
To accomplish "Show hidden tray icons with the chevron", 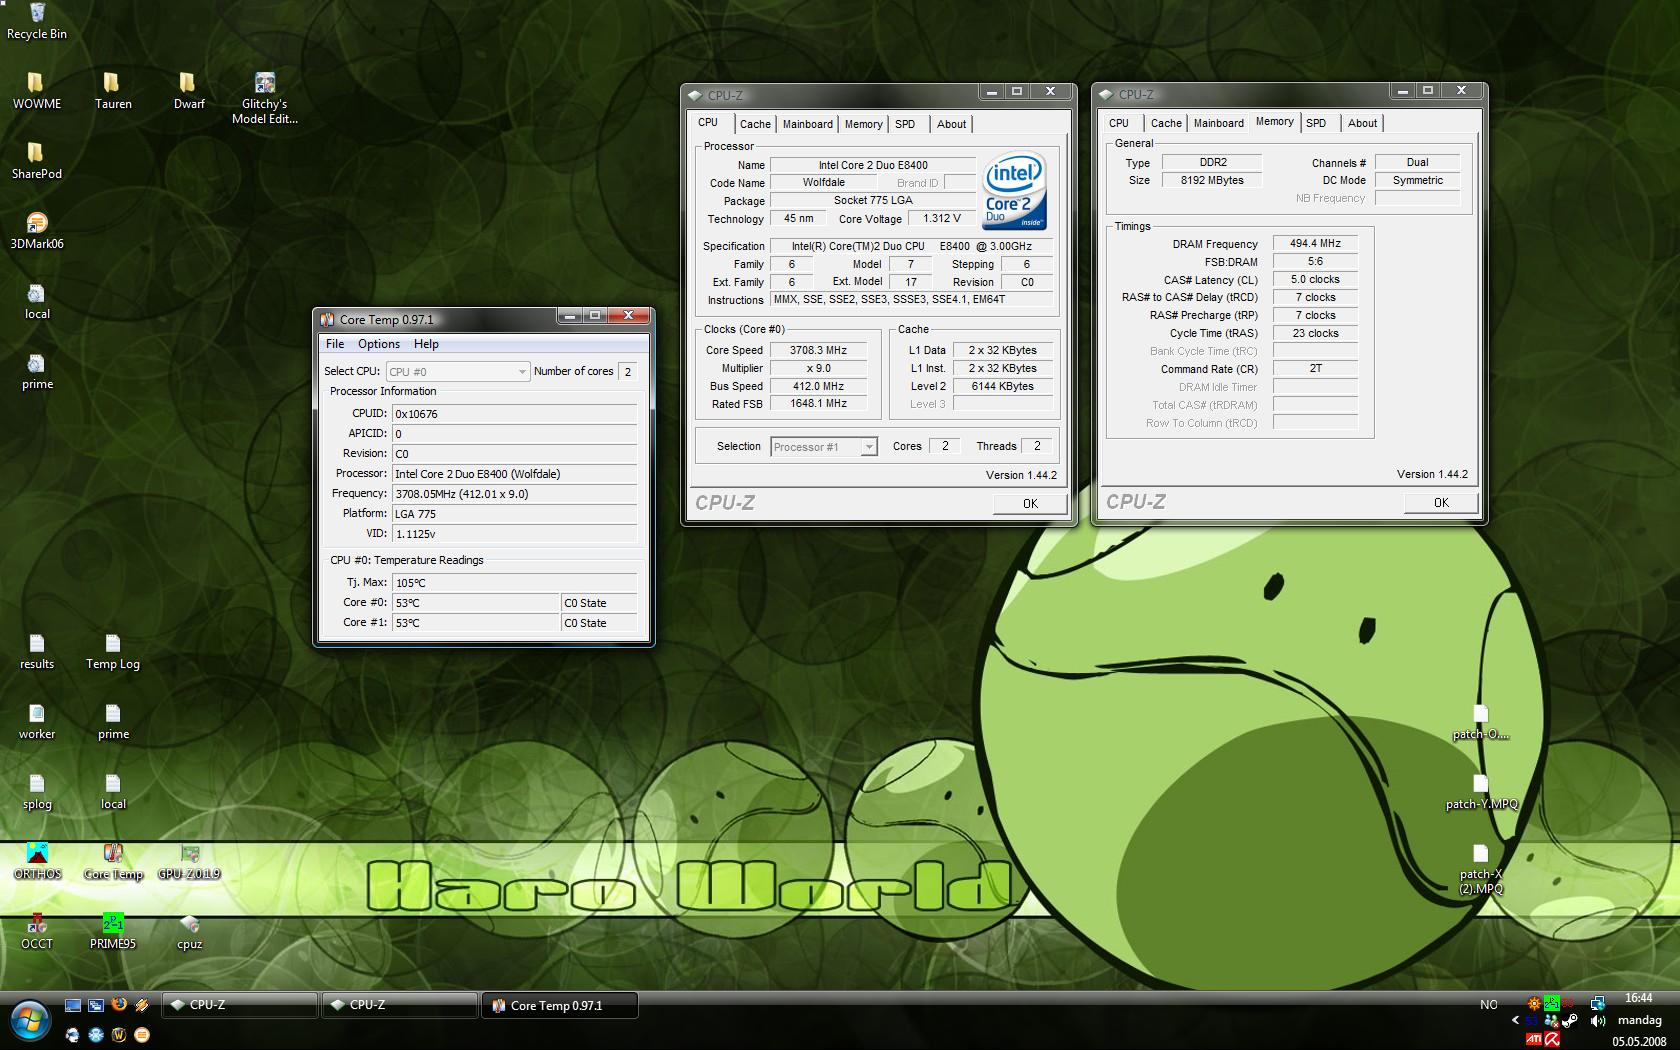I will click(1515, 1021).
